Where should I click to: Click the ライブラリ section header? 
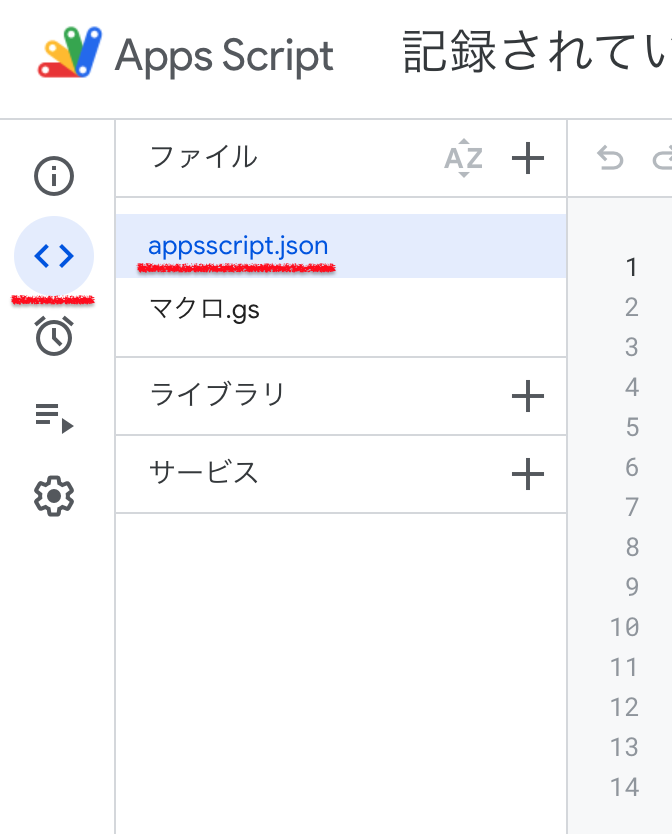[x=217, y=395]
